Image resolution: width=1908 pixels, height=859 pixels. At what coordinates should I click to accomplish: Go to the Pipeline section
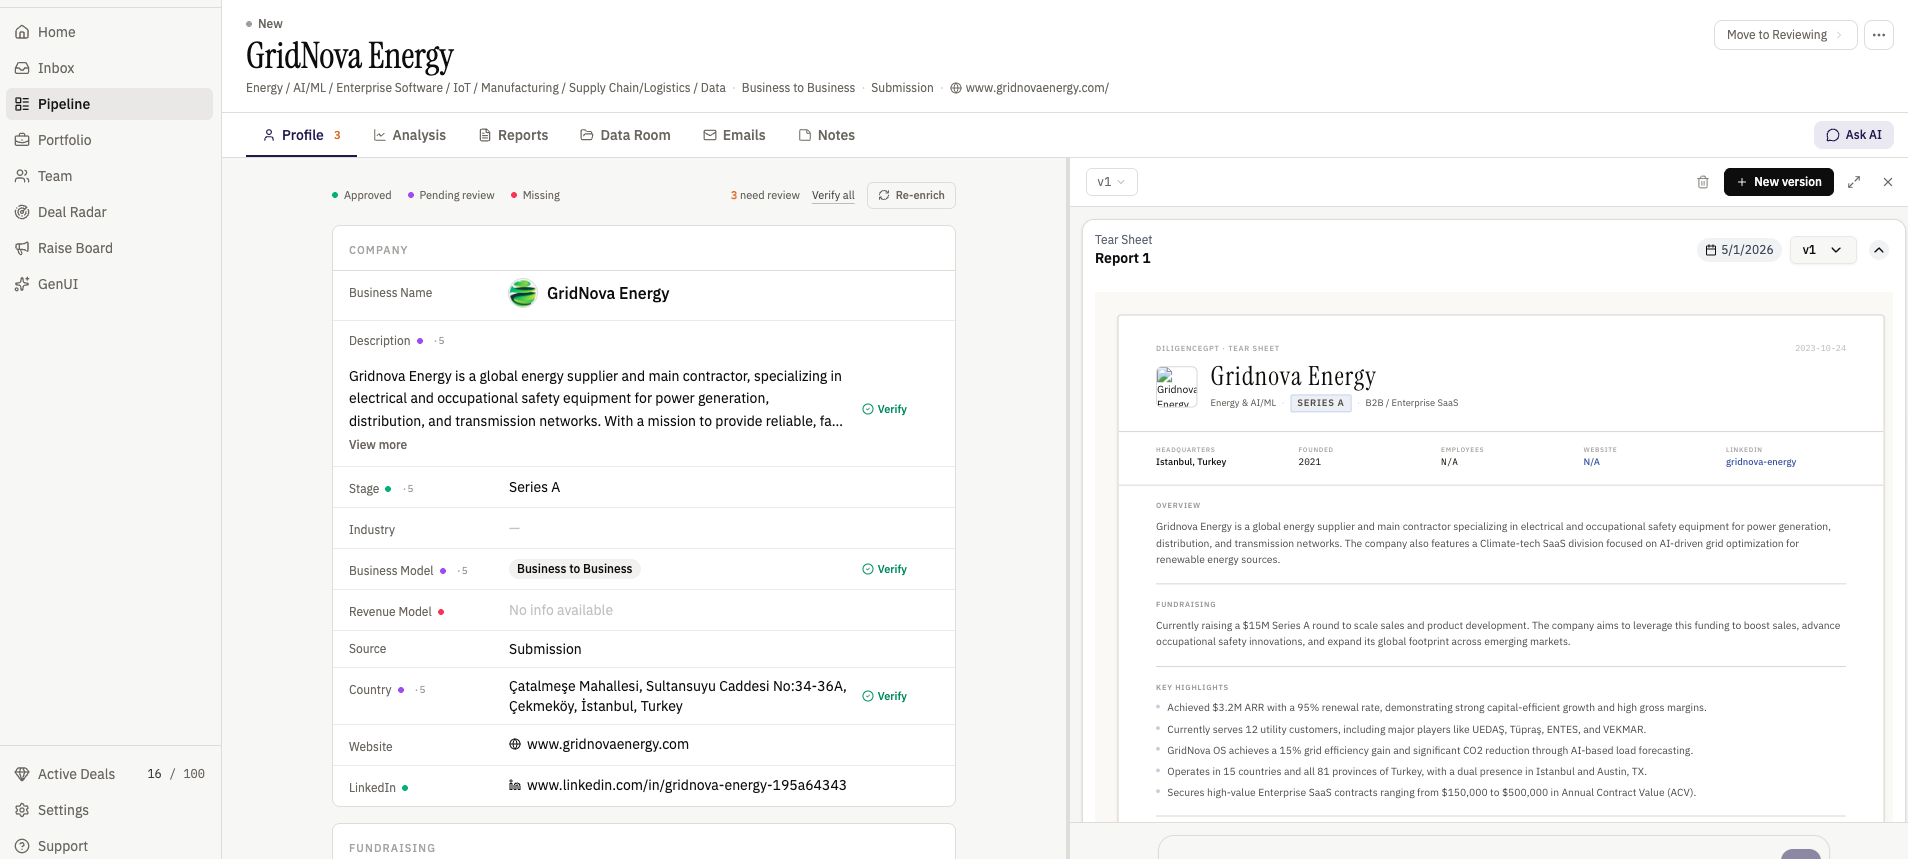click(x=109, y=104)
